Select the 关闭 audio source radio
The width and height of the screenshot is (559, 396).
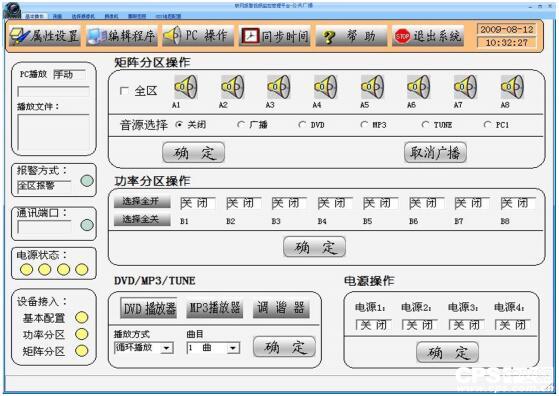click(x=179, y=125)
